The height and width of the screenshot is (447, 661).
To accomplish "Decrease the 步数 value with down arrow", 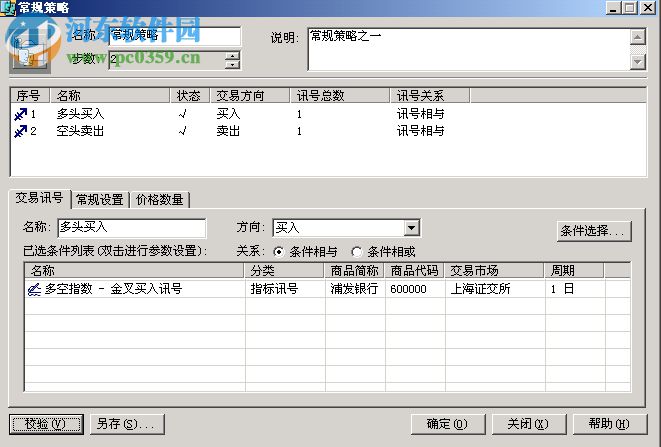I will [232, 65].
